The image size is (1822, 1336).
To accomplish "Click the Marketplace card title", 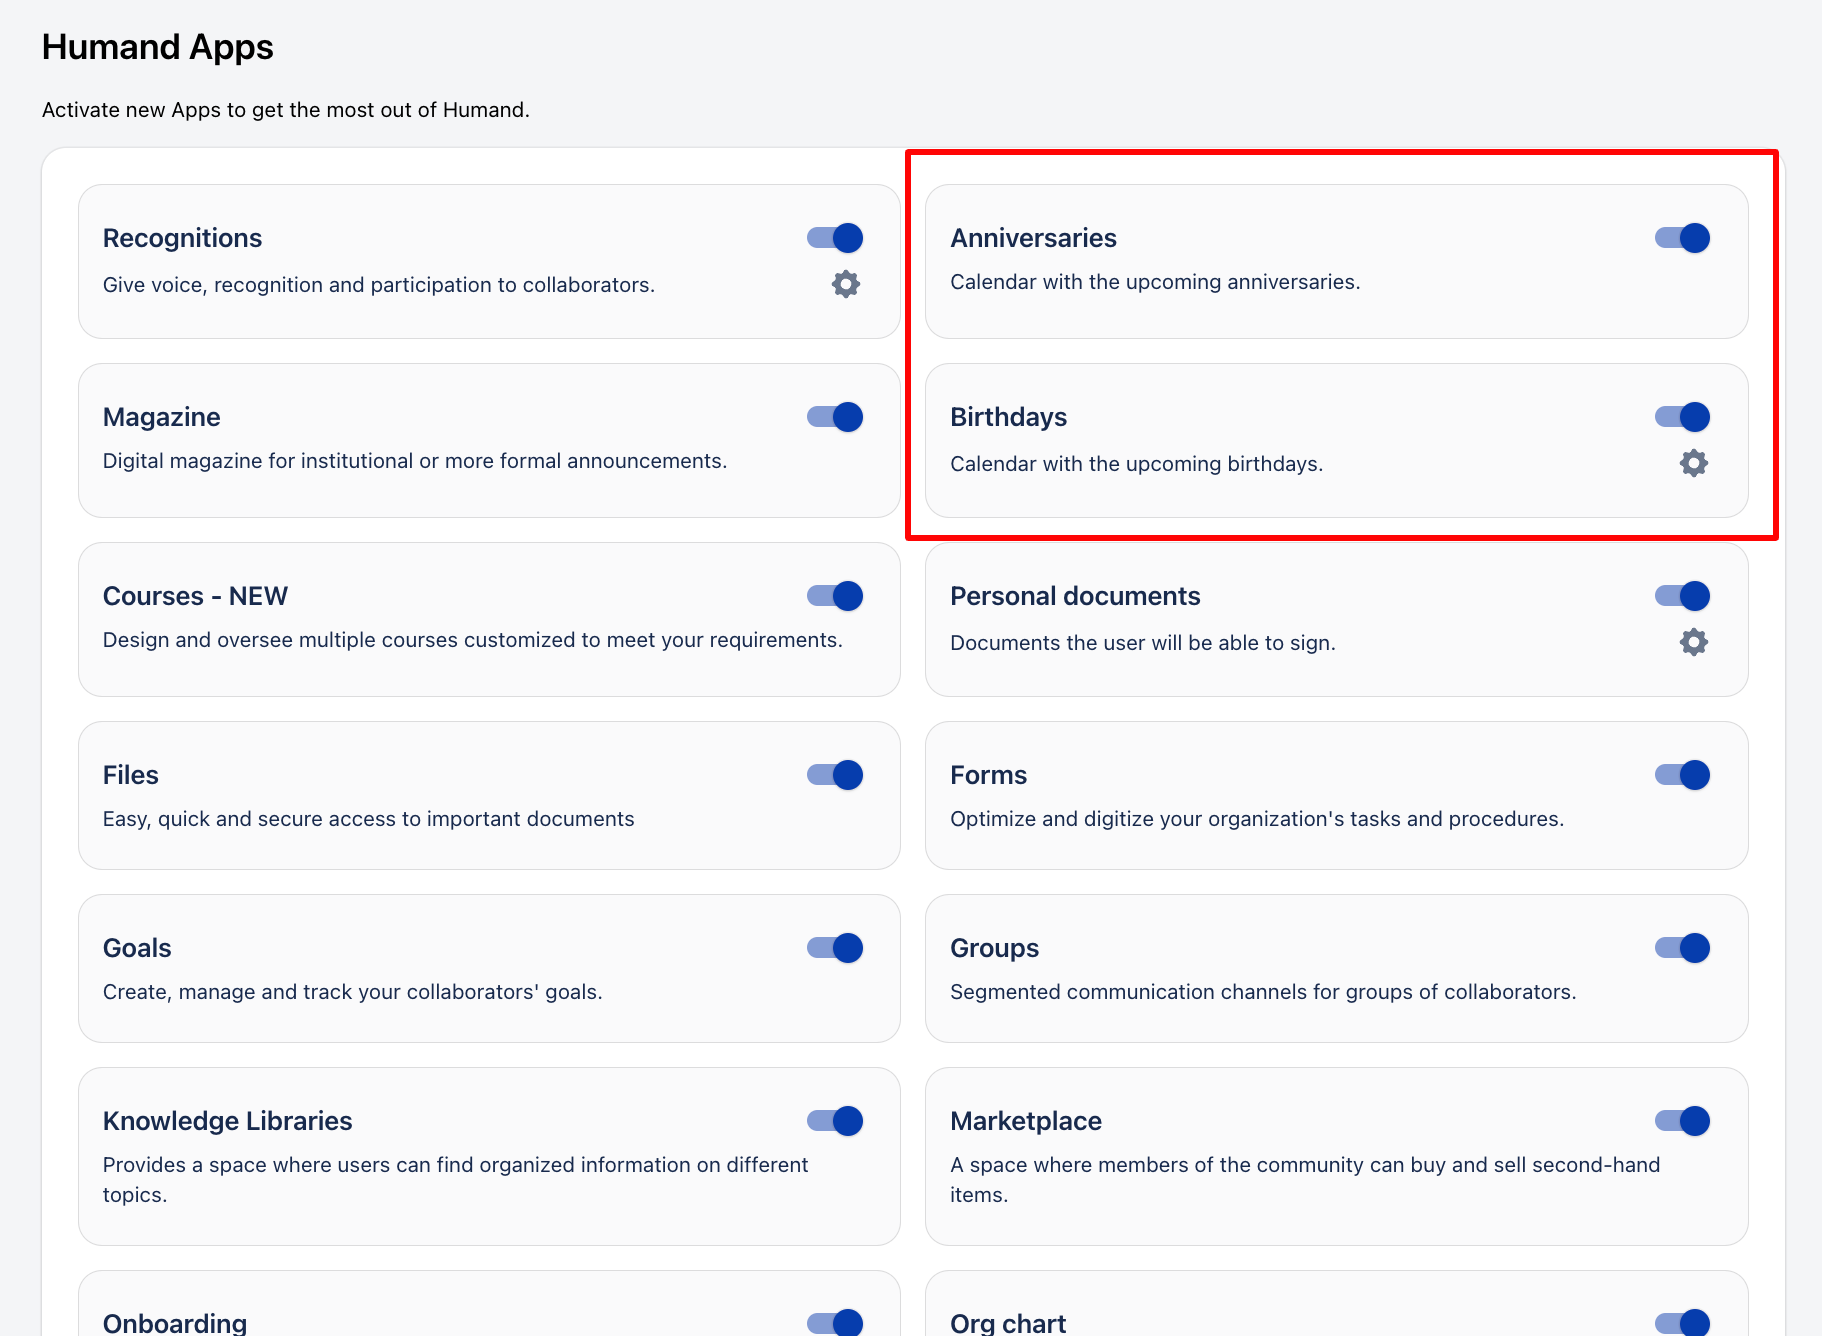I will coord(1026,1121).
